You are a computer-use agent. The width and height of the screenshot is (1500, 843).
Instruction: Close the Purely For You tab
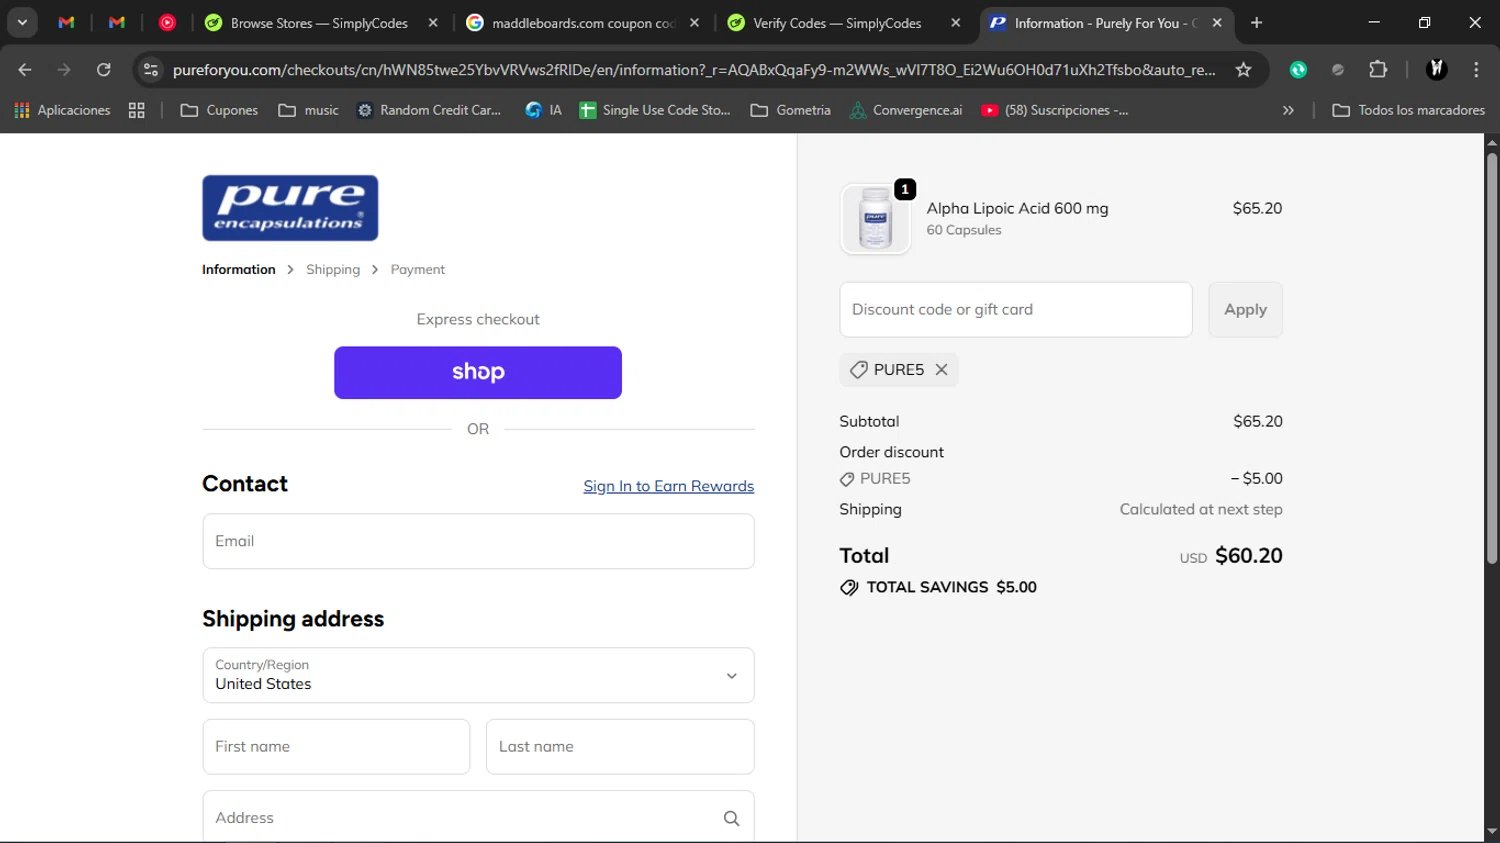point(1217,23)
